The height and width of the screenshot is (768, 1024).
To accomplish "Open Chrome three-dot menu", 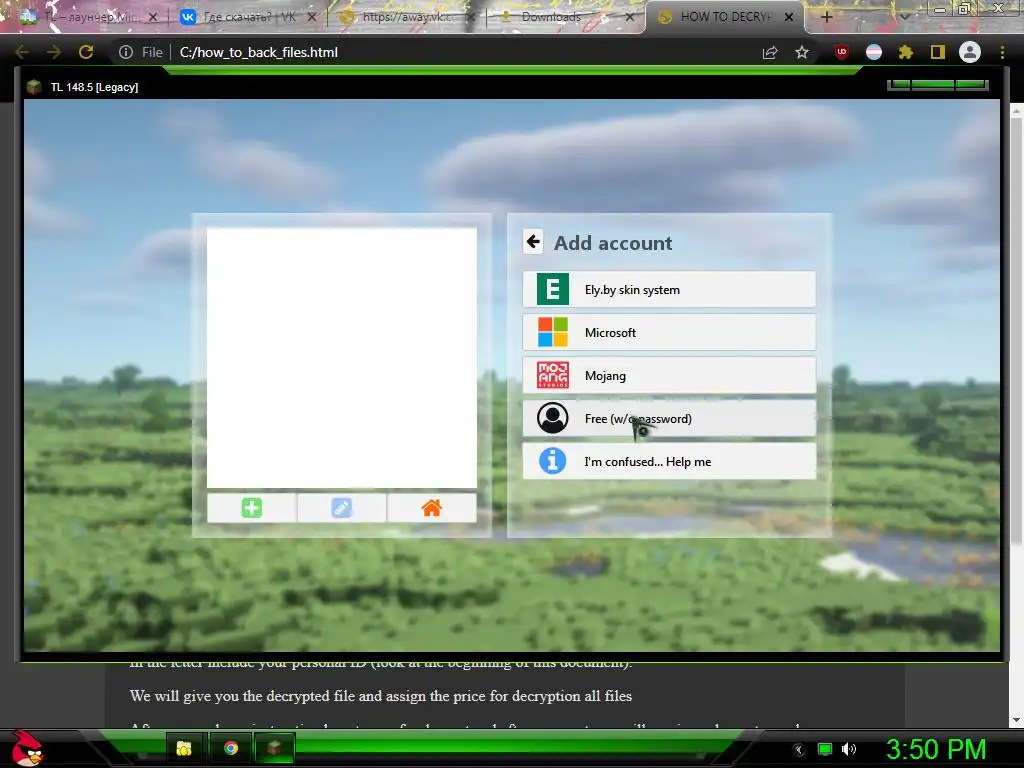I will pyautogui.click(x=1002, y=52).
